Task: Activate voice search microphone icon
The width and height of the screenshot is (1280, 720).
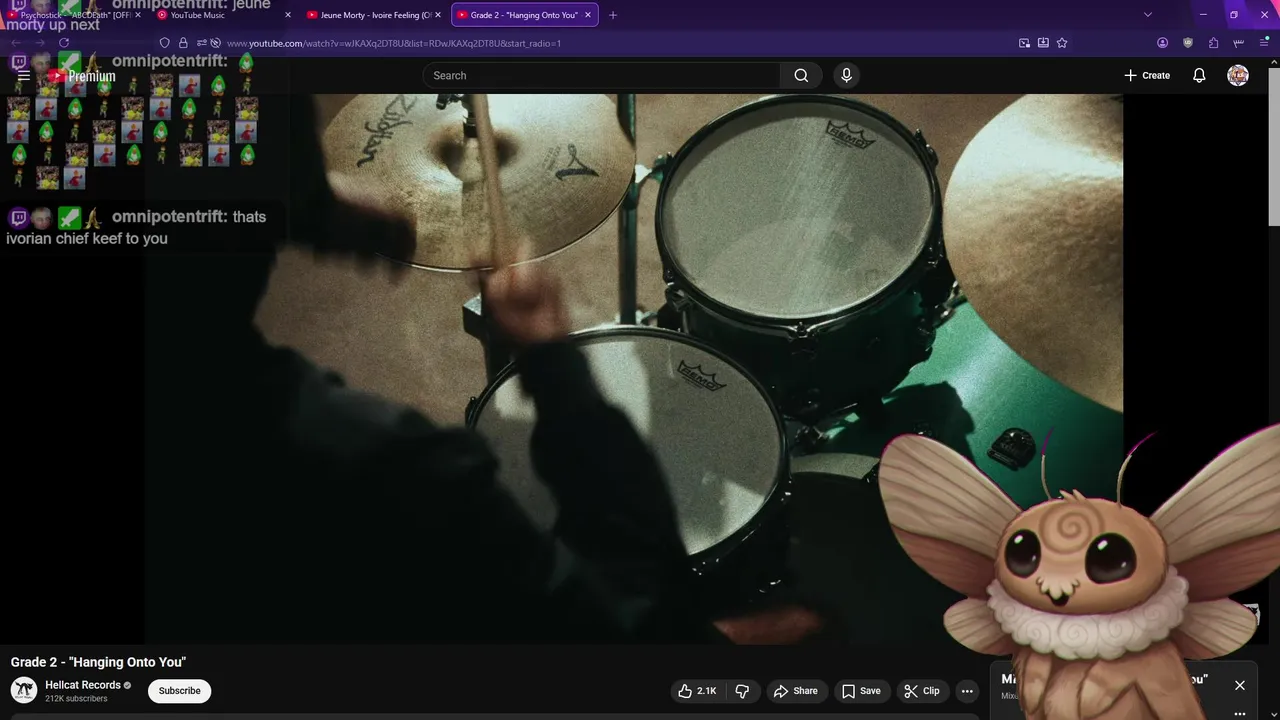Action: coord(846,75)
